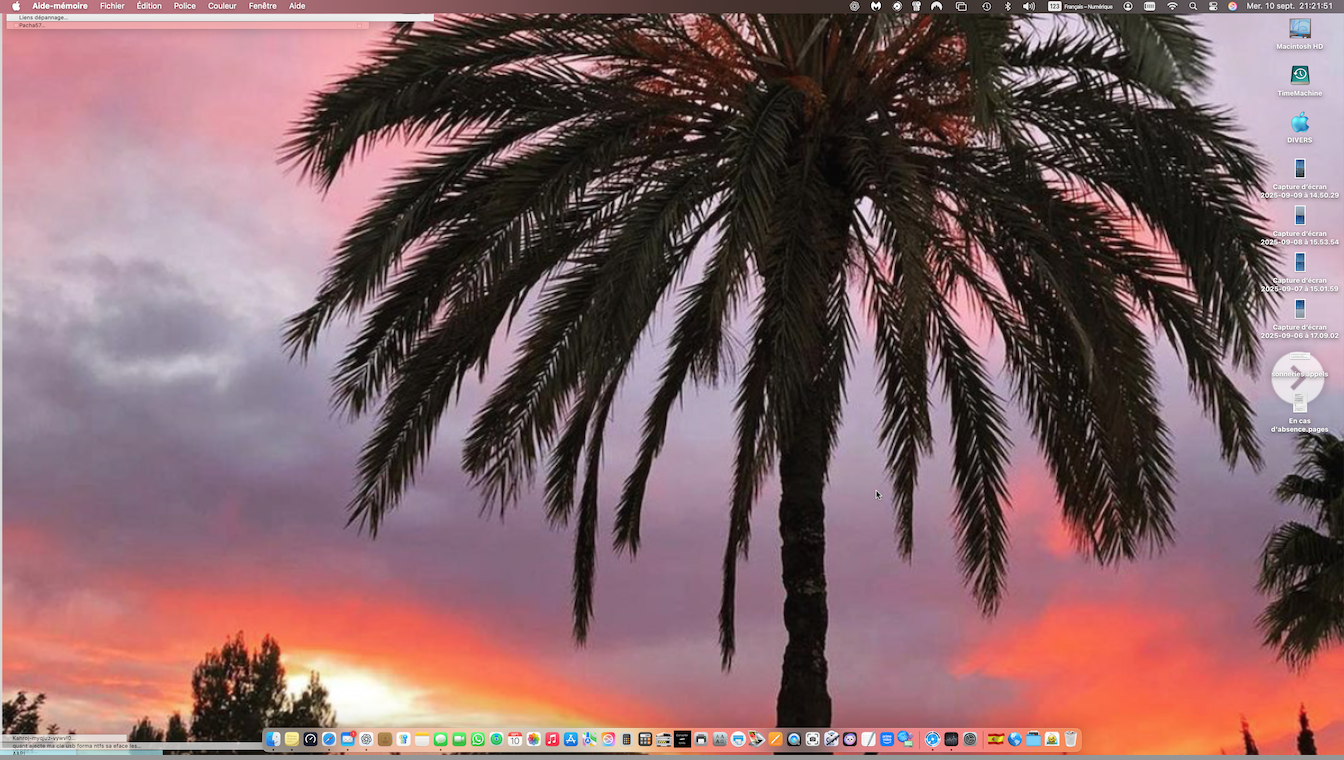Open Control Center in the menu bar
The image size is (1344, 760).
pos(1213,6)
